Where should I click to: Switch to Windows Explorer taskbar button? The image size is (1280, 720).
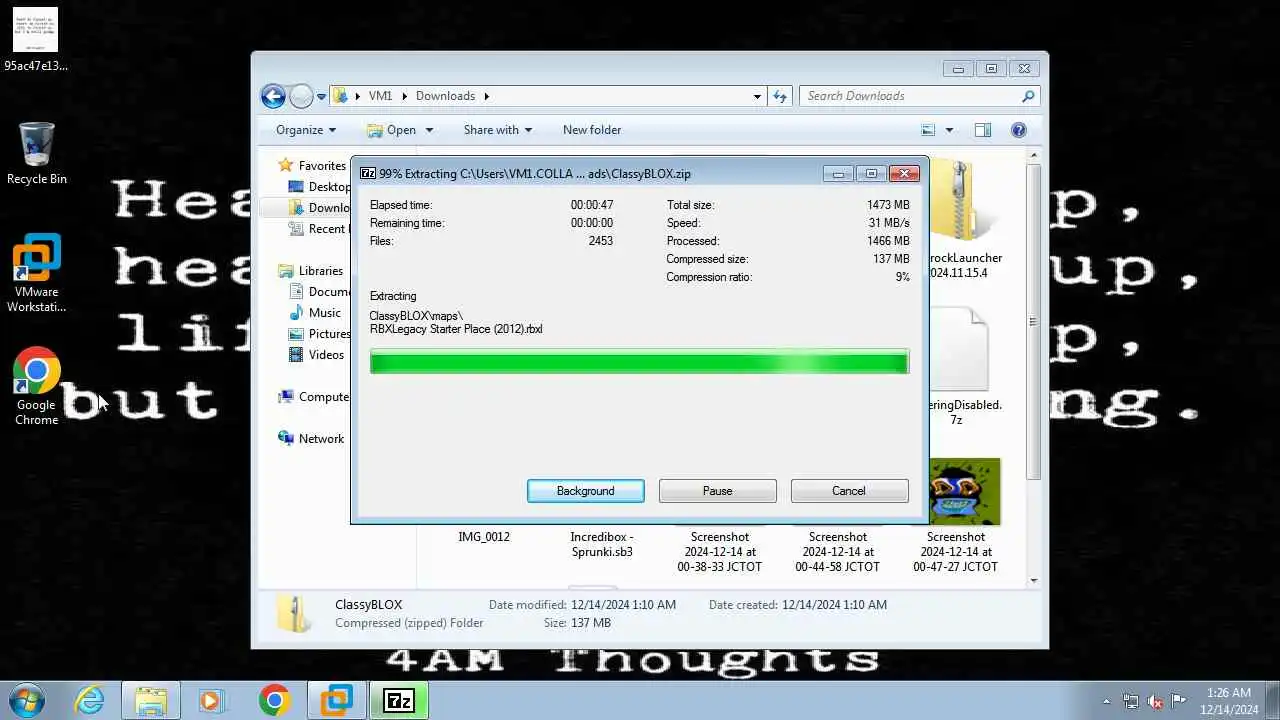(x=151, y=700)
